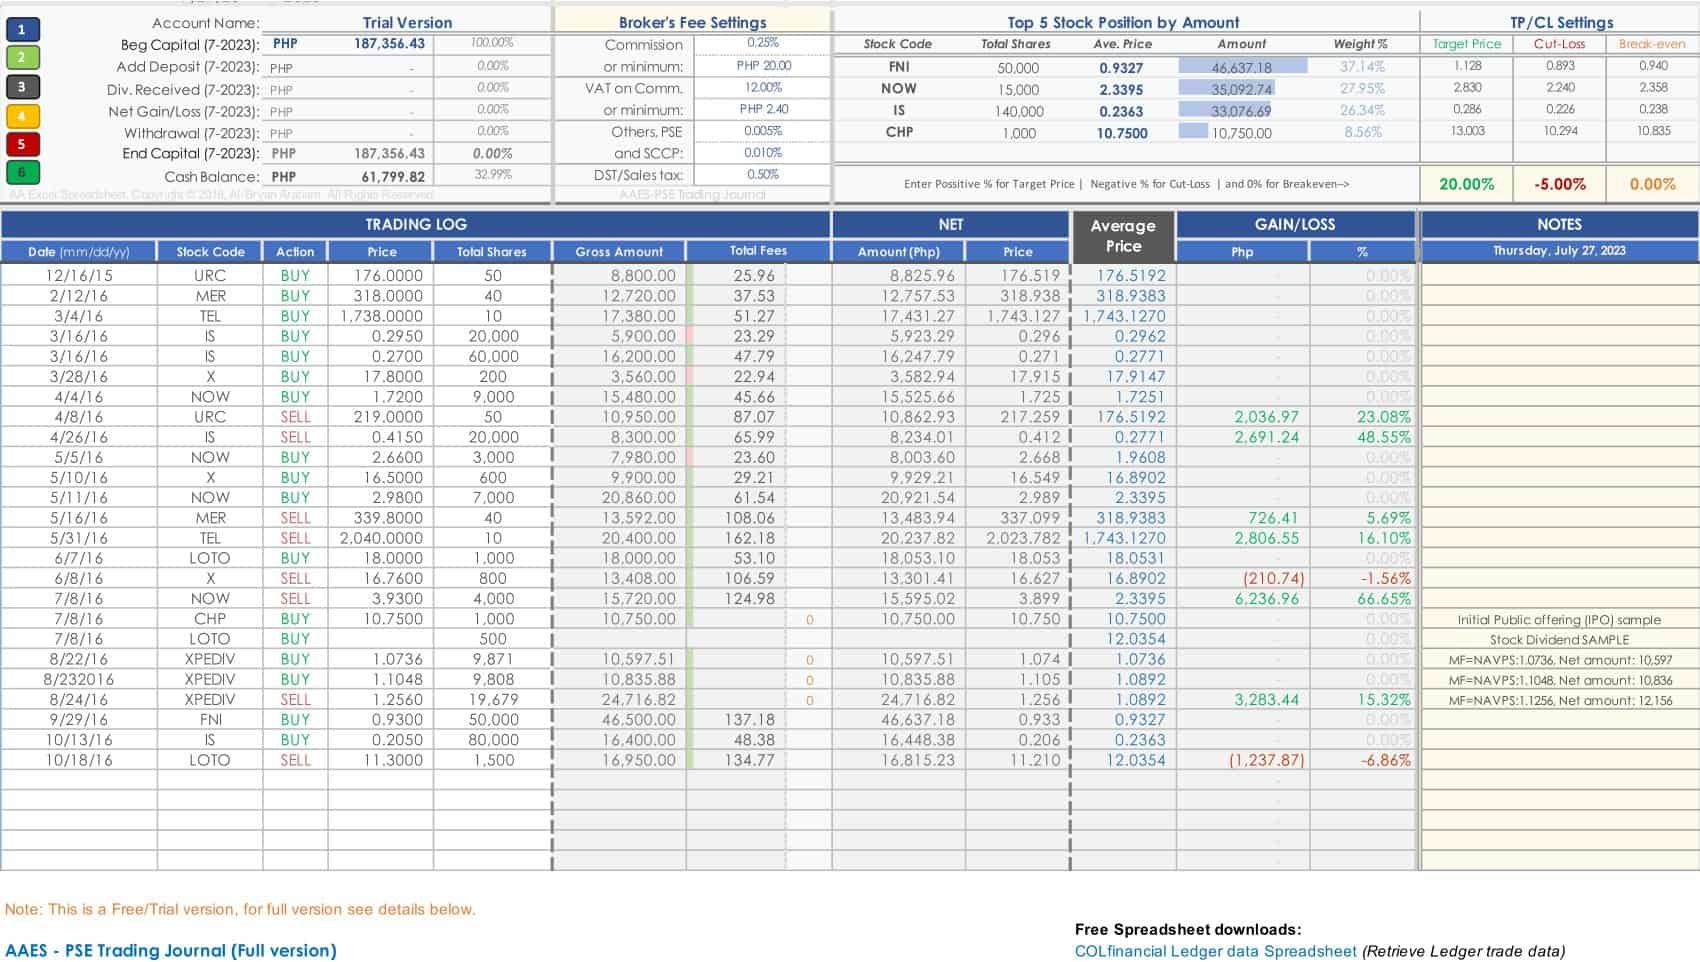The width and height of the screenshot is (1700, 962).
Task: Select the TEL price 1,738.0000 cell
Action: coord(381,316)
